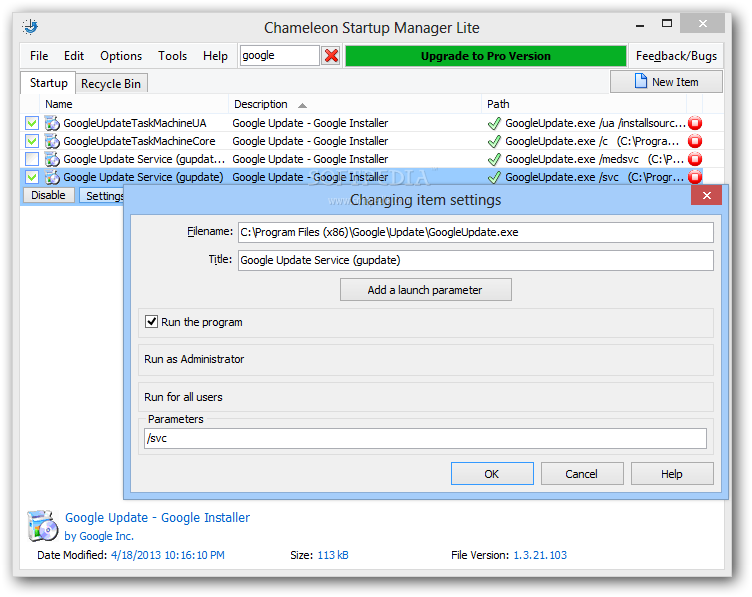Click the Settings button under the list

102,196
